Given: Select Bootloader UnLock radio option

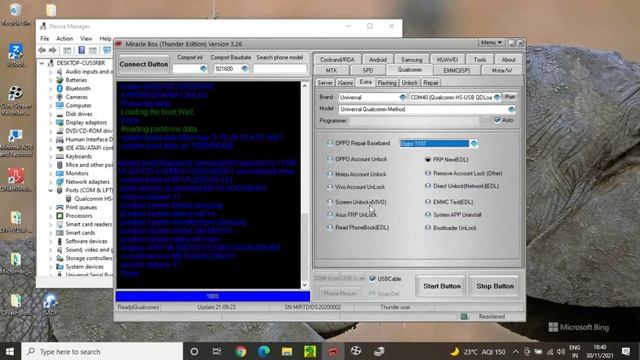Looking at the screenshot, I should (x=428, y=228).
